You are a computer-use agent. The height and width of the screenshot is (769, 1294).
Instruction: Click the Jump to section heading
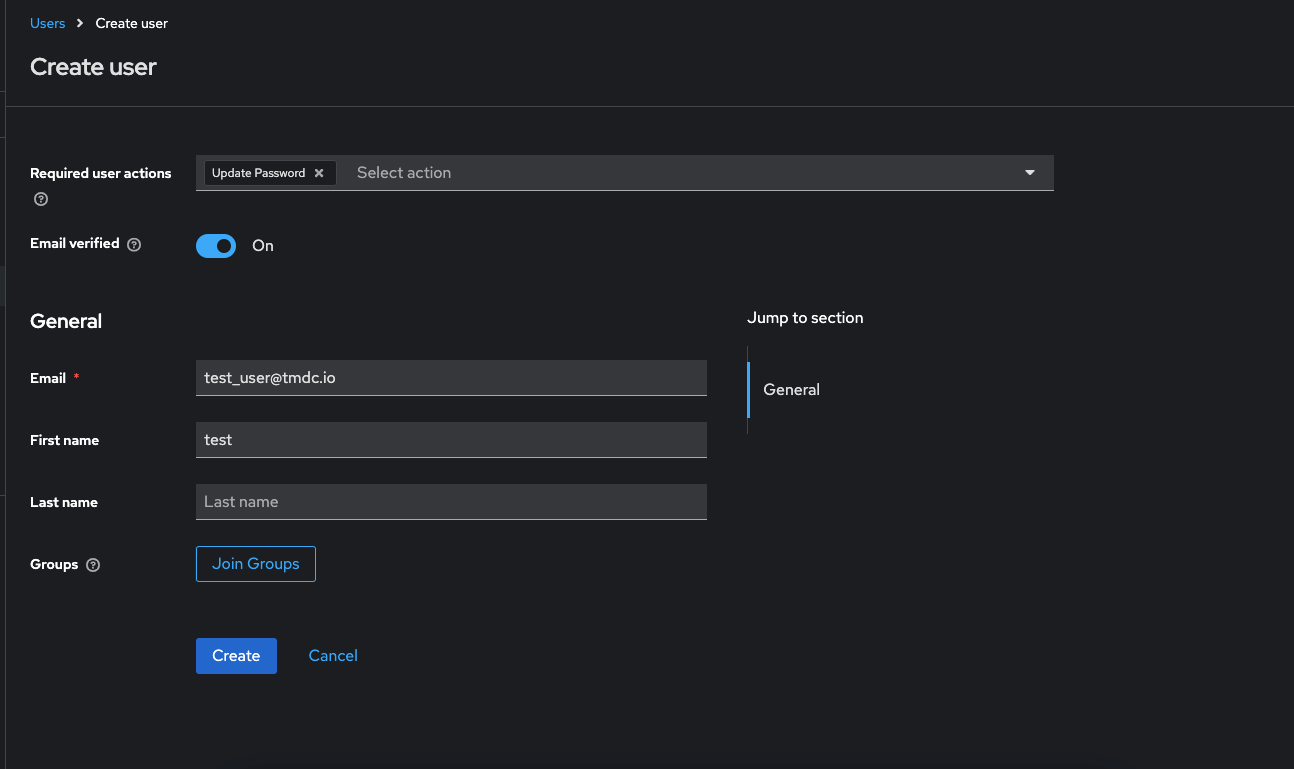[x=805, y=318]
